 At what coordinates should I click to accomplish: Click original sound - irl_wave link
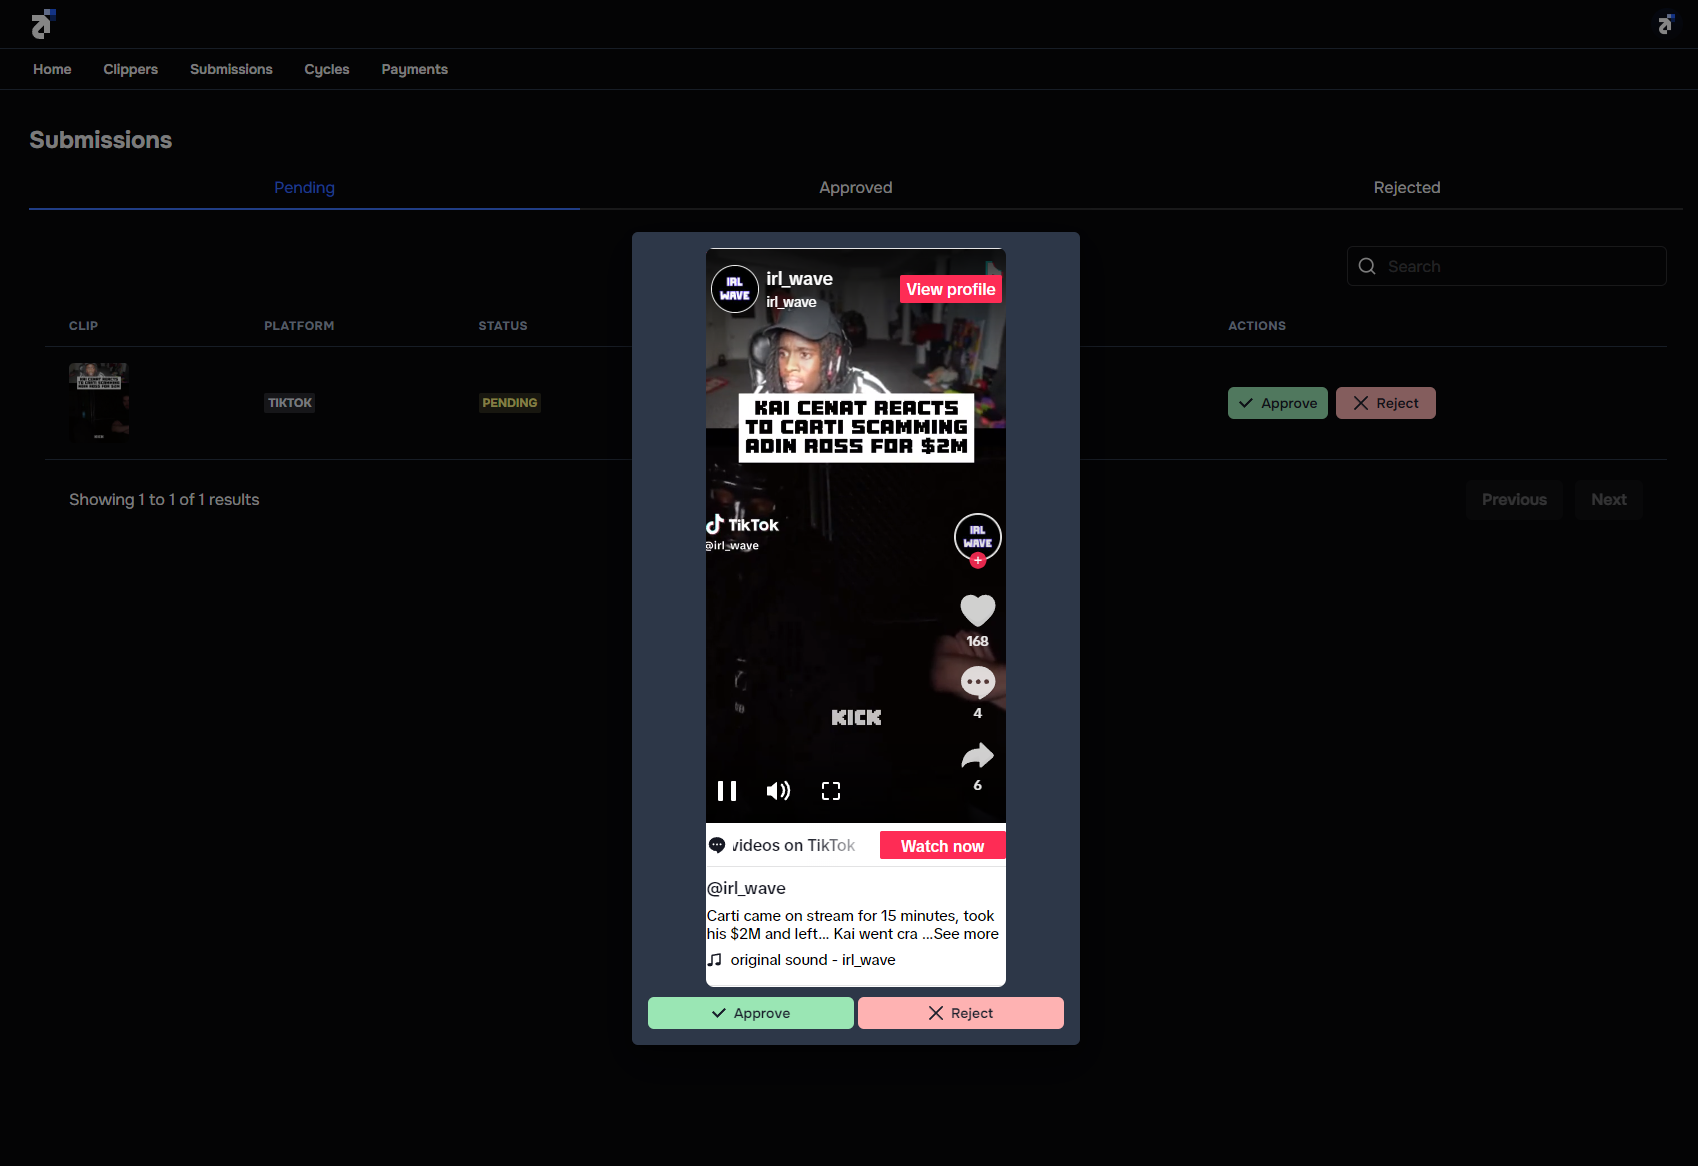click(x=813, y=960)
